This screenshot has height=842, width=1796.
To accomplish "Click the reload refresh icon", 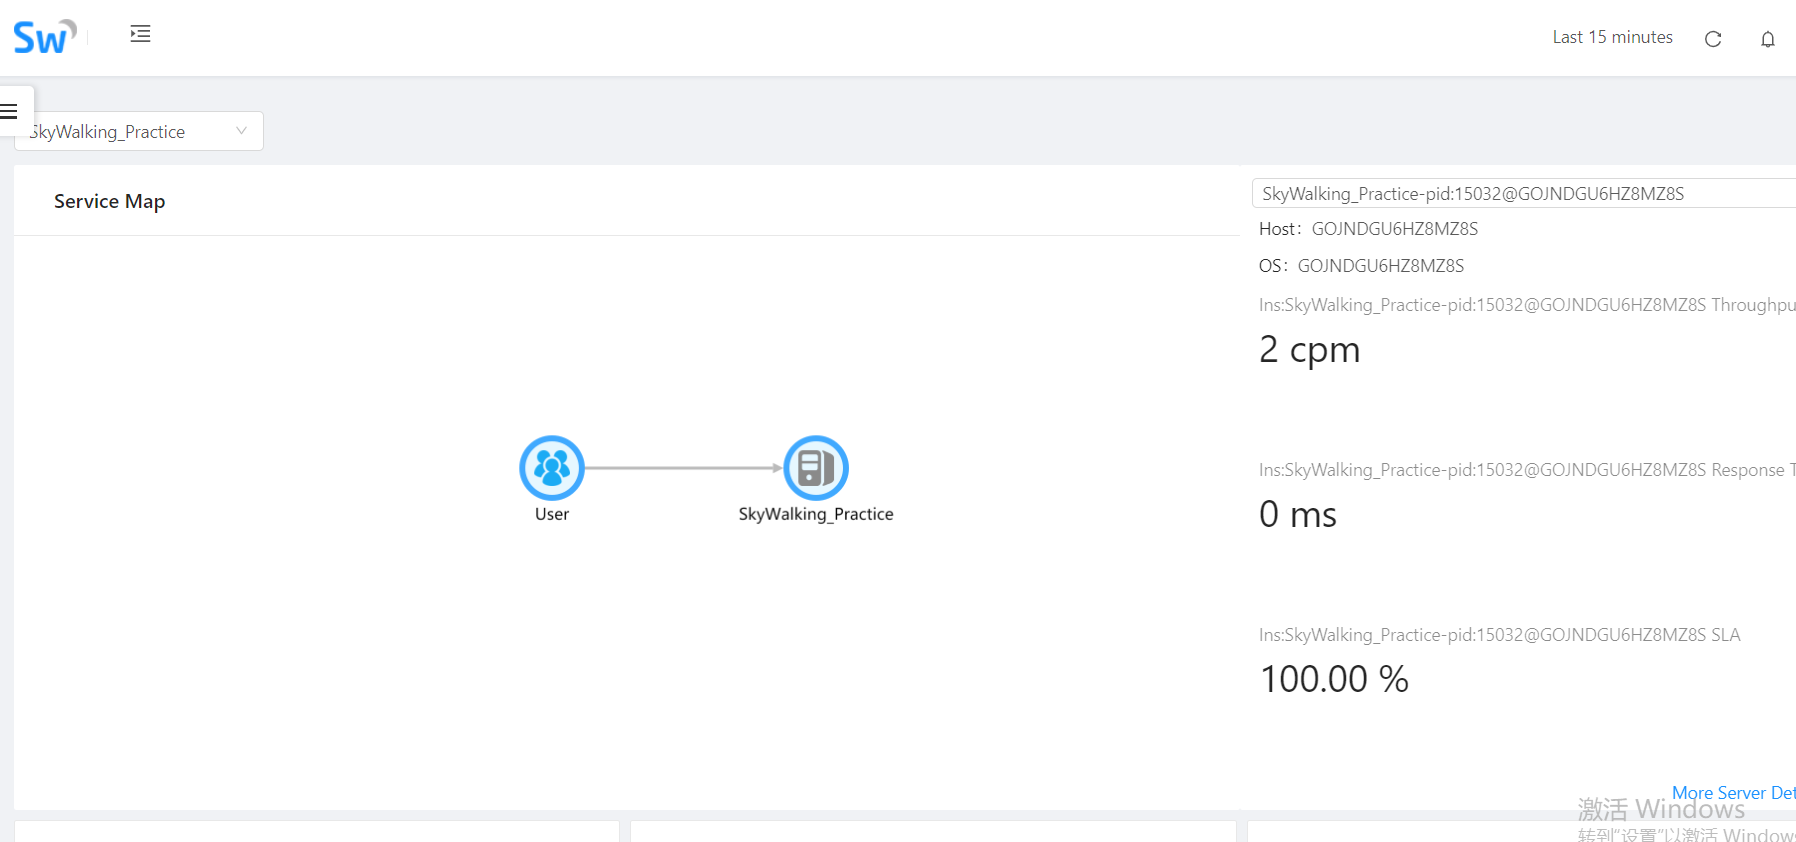I will [1713, 39].
